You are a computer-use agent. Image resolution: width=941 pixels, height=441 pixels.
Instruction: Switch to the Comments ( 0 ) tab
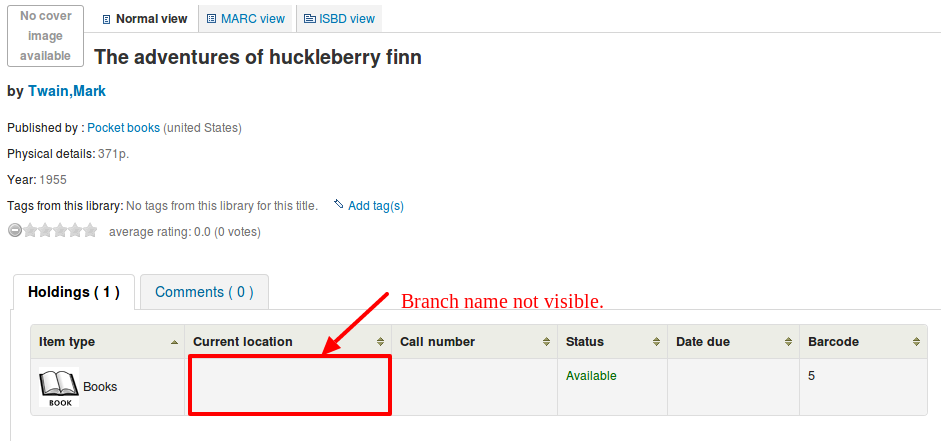click(x=204, y=292)
